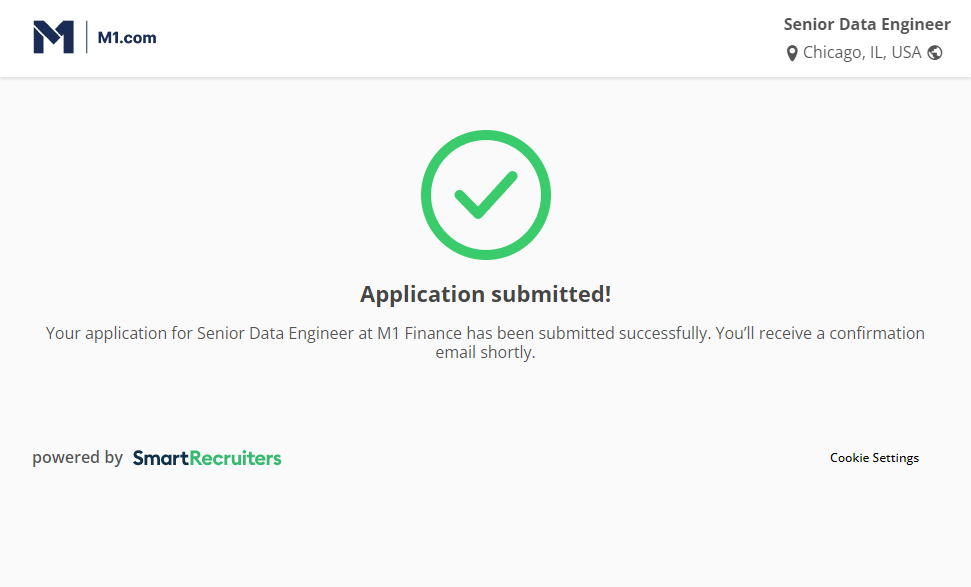This screenshot has height=587, width=971.
Task: Click the location pin icon
Action: pyautogui.click(x=792, y=53)
